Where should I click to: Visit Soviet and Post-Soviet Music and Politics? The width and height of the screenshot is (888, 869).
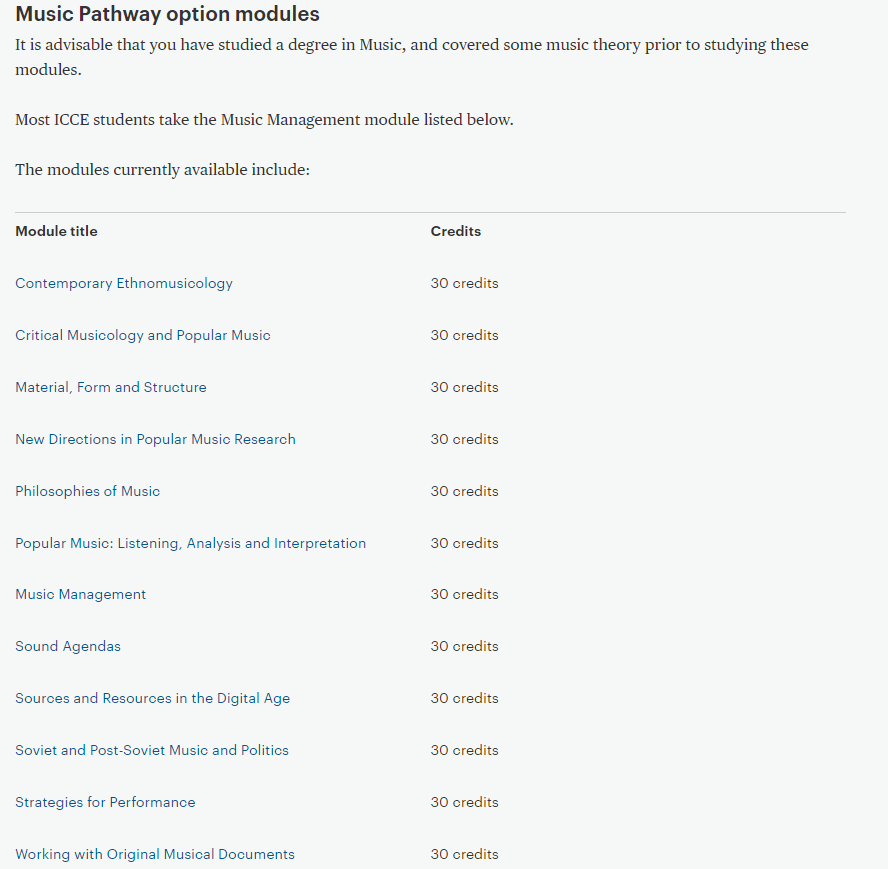152,751
